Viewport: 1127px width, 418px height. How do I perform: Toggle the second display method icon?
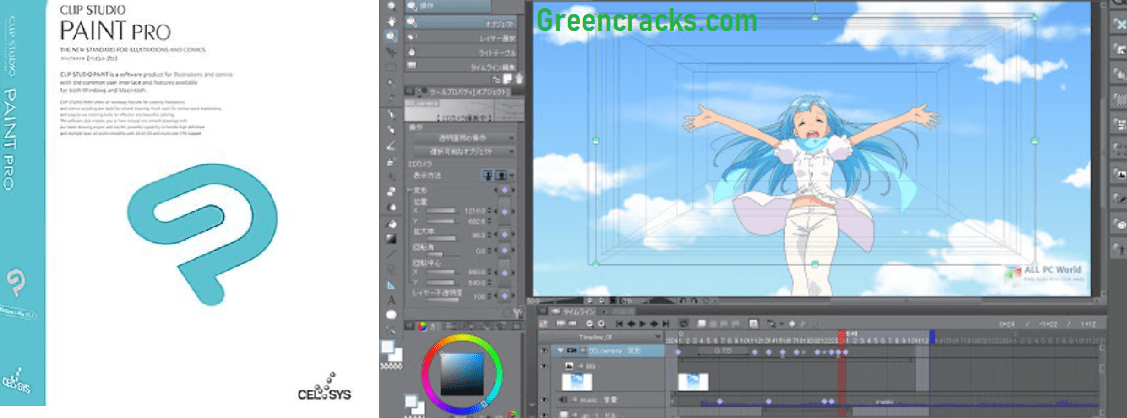502,175
